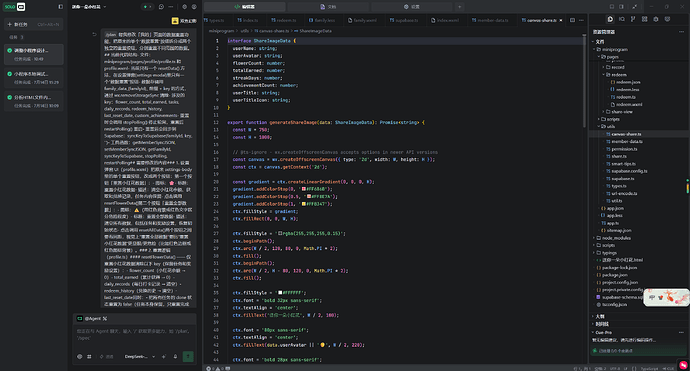The width and height of the screenshot is (690, 371).
Task: Open the search icon in right panel toolbar
Action: tap(621, 19)
